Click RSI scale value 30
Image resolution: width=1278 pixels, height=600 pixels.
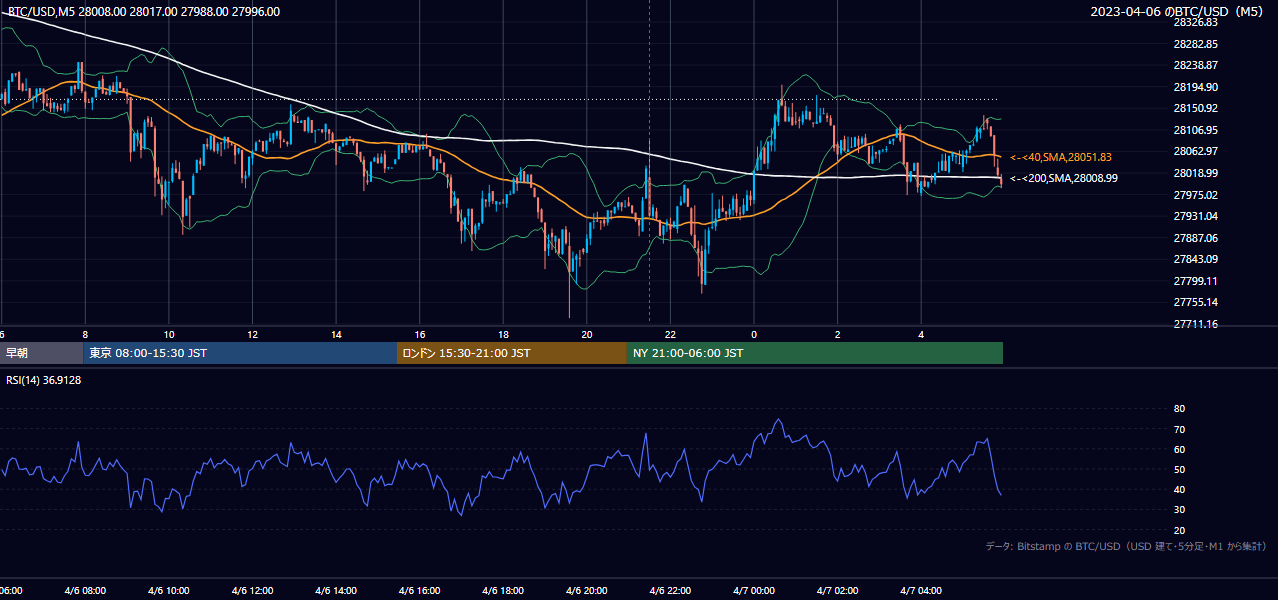point(1179,509)
